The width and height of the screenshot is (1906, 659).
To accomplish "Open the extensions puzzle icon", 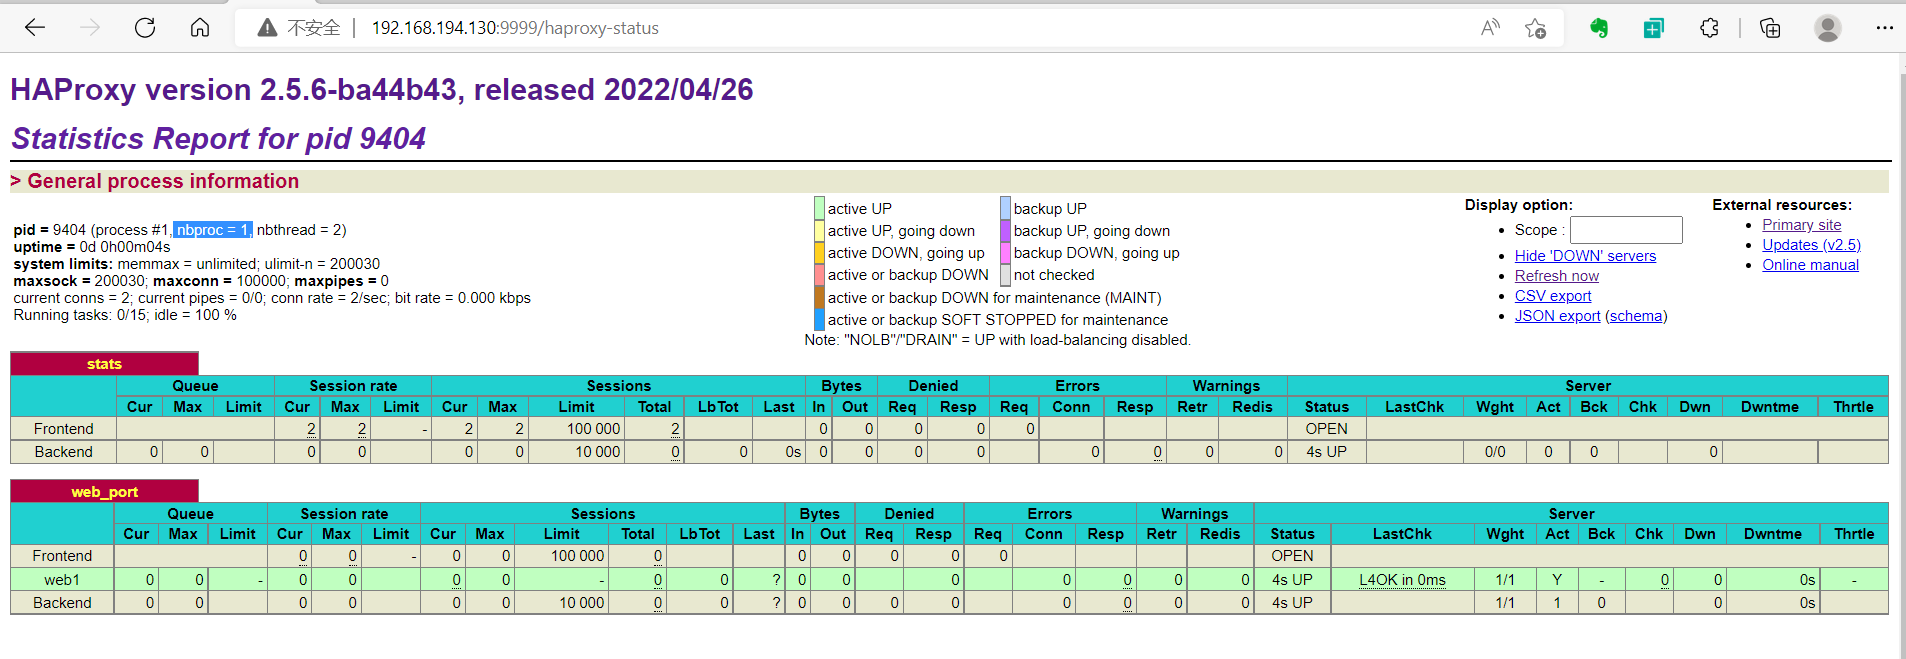I will click(x=1710, y=28).
